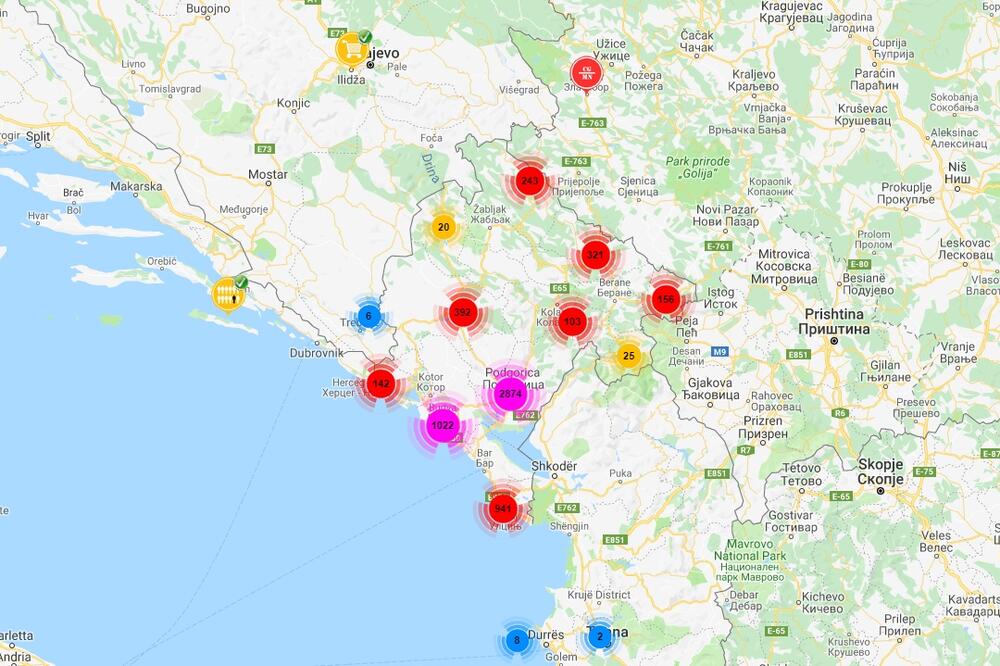Click the yellow cluster marker labeled 20

[x=444, y=227]
